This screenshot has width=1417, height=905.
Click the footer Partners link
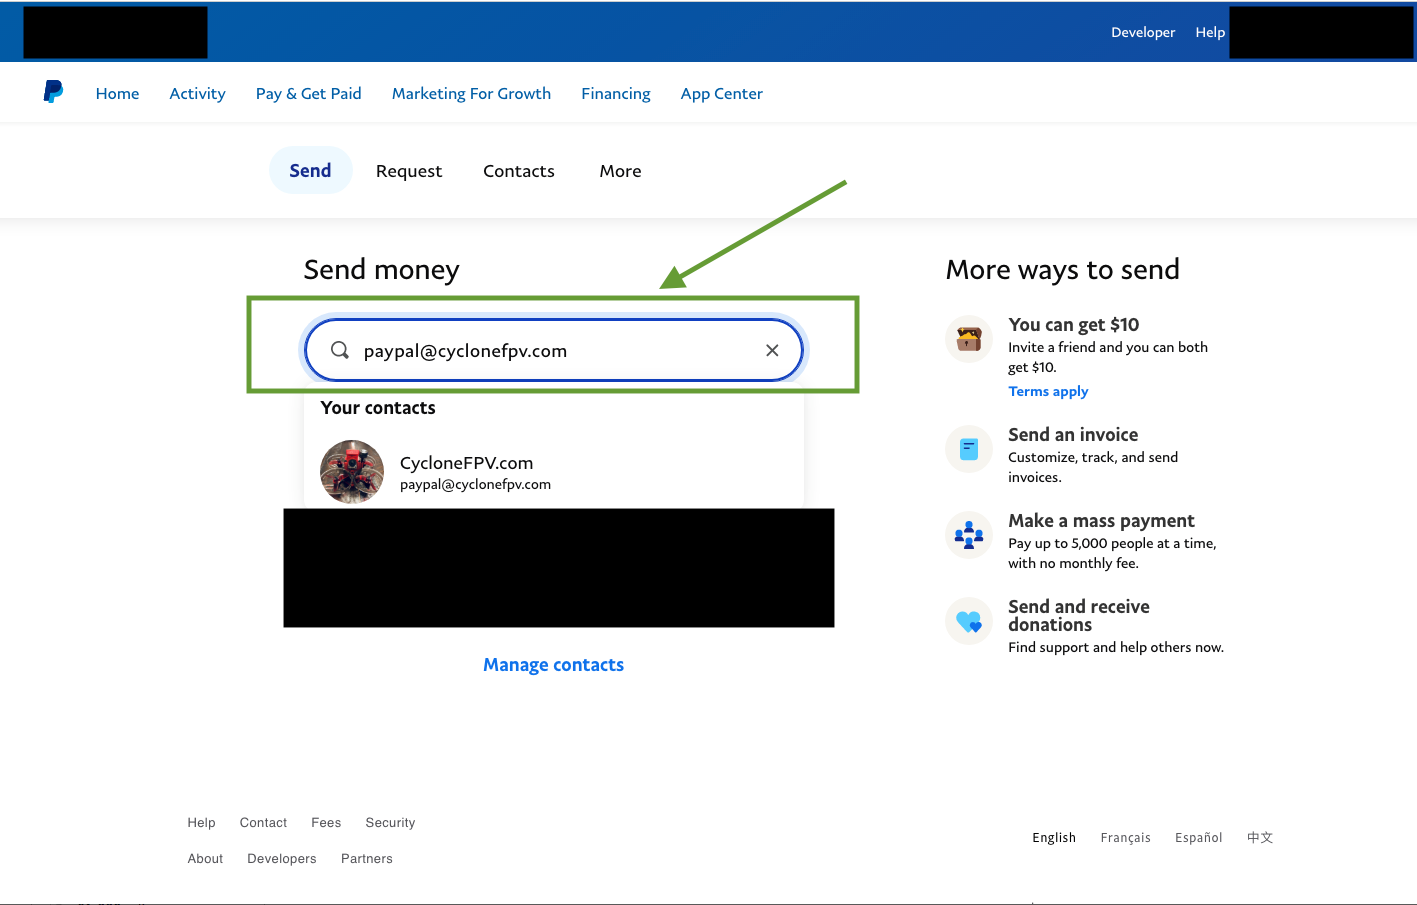pos(366,859)
